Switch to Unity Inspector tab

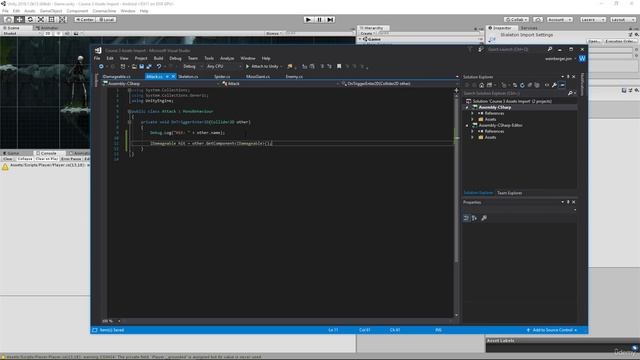pos(501,28)
